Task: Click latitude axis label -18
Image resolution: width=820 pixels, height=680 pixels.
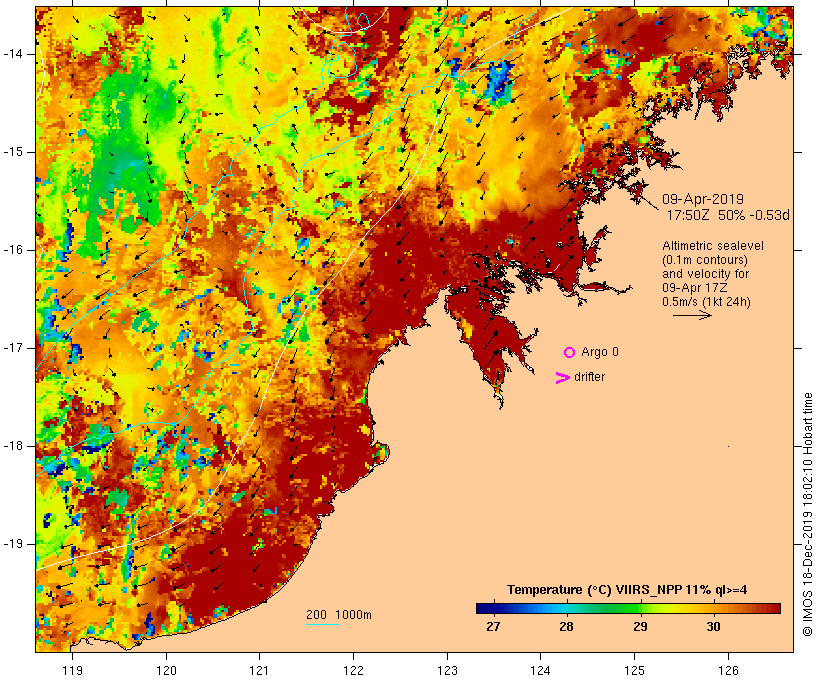Action: (x=13, y=446)
